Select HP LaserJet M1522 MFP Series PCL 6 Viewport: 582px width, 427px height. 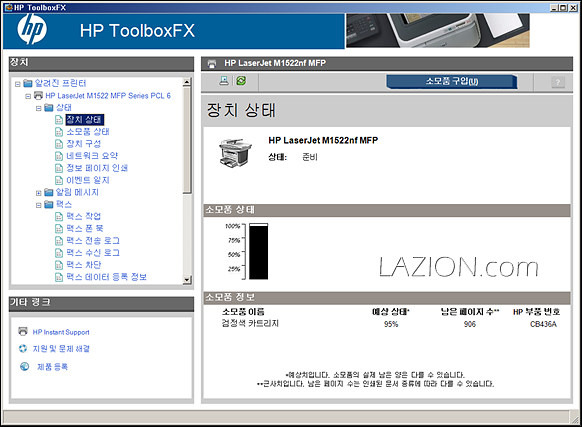108,96
